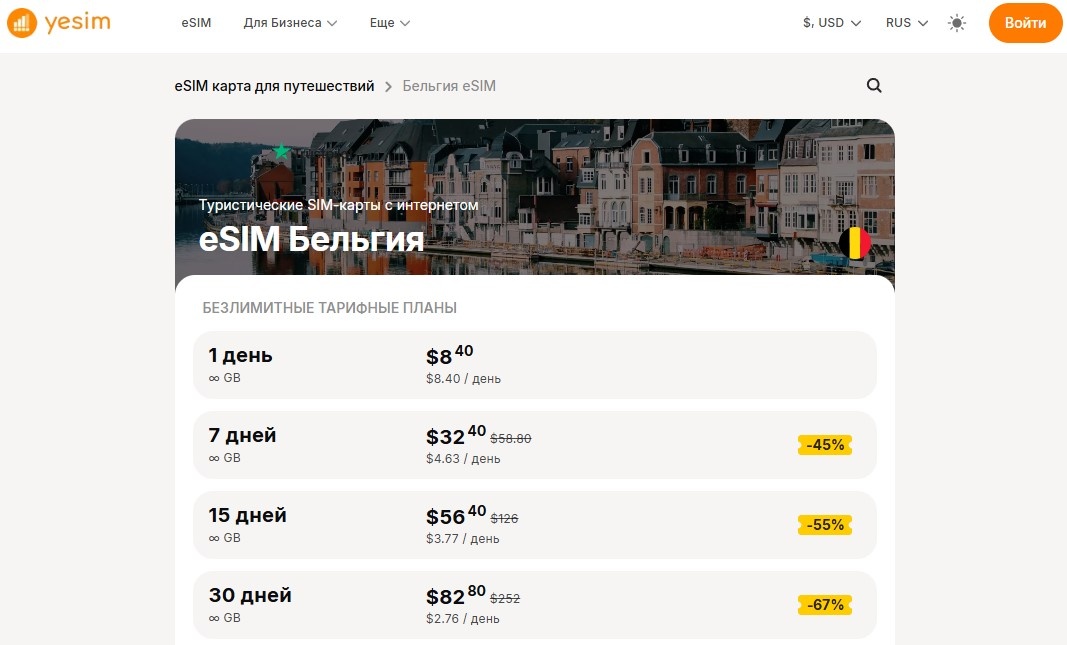This screenshot has height=645, width=1067.
Task: Open the USD currency dropdown
Action: point(831,23)
